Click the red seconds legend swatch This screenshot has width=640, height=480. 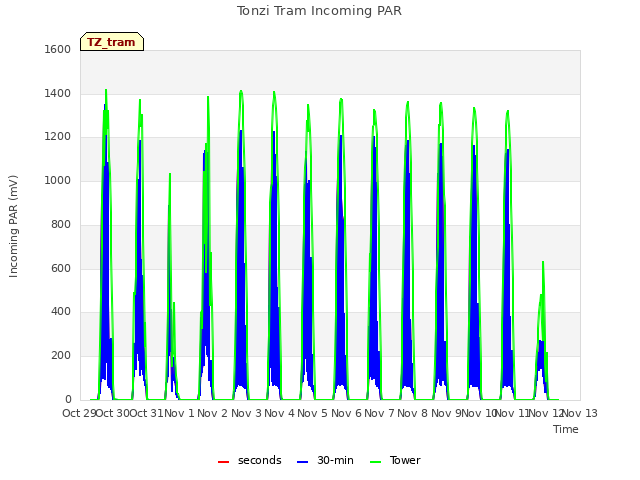[223, 462]
